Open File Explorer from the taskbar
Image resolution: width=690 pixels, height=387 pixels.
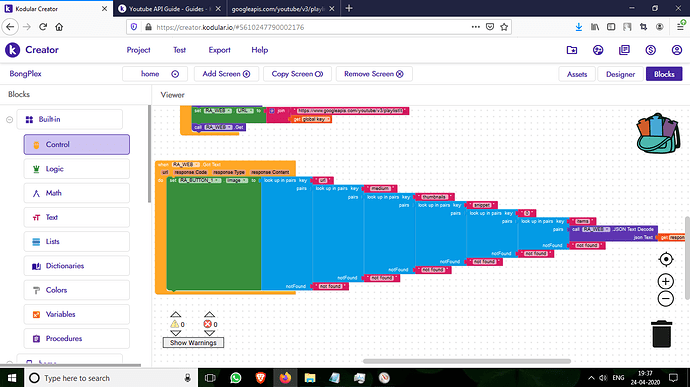pyautogui.click(x=310, y=378)
